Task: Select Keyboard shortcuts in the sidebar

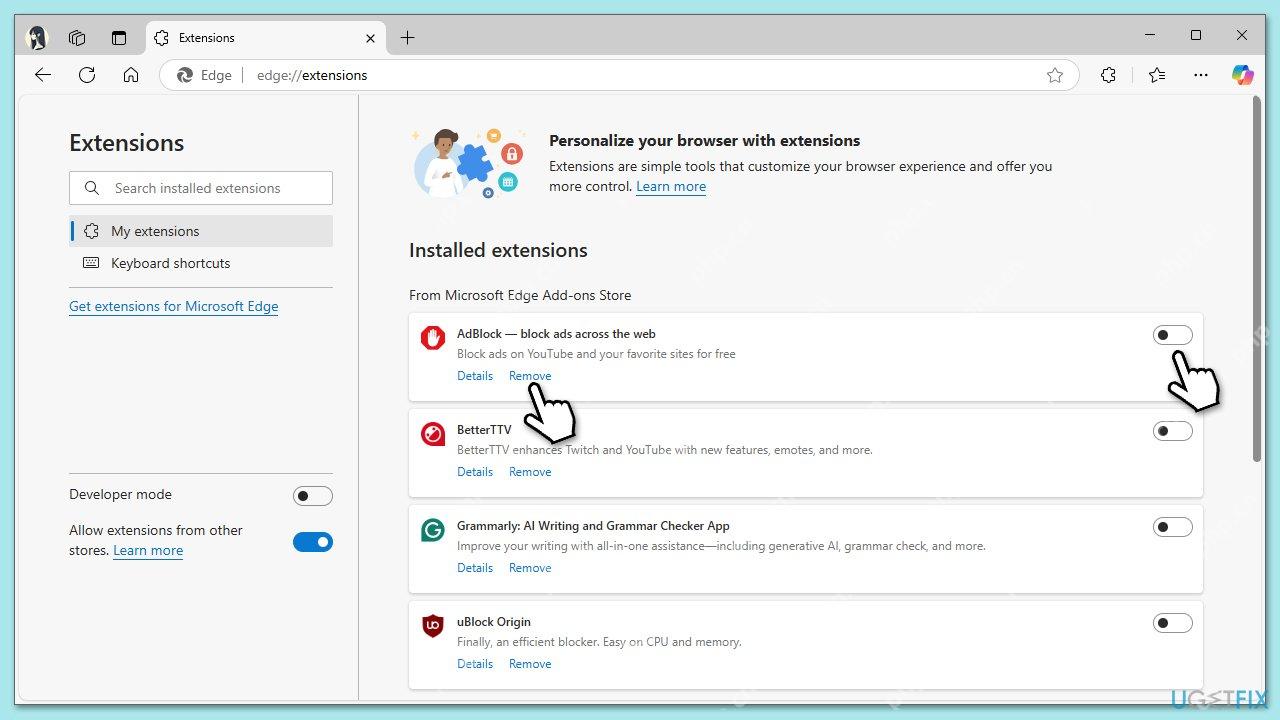Action: pos(170,263)
